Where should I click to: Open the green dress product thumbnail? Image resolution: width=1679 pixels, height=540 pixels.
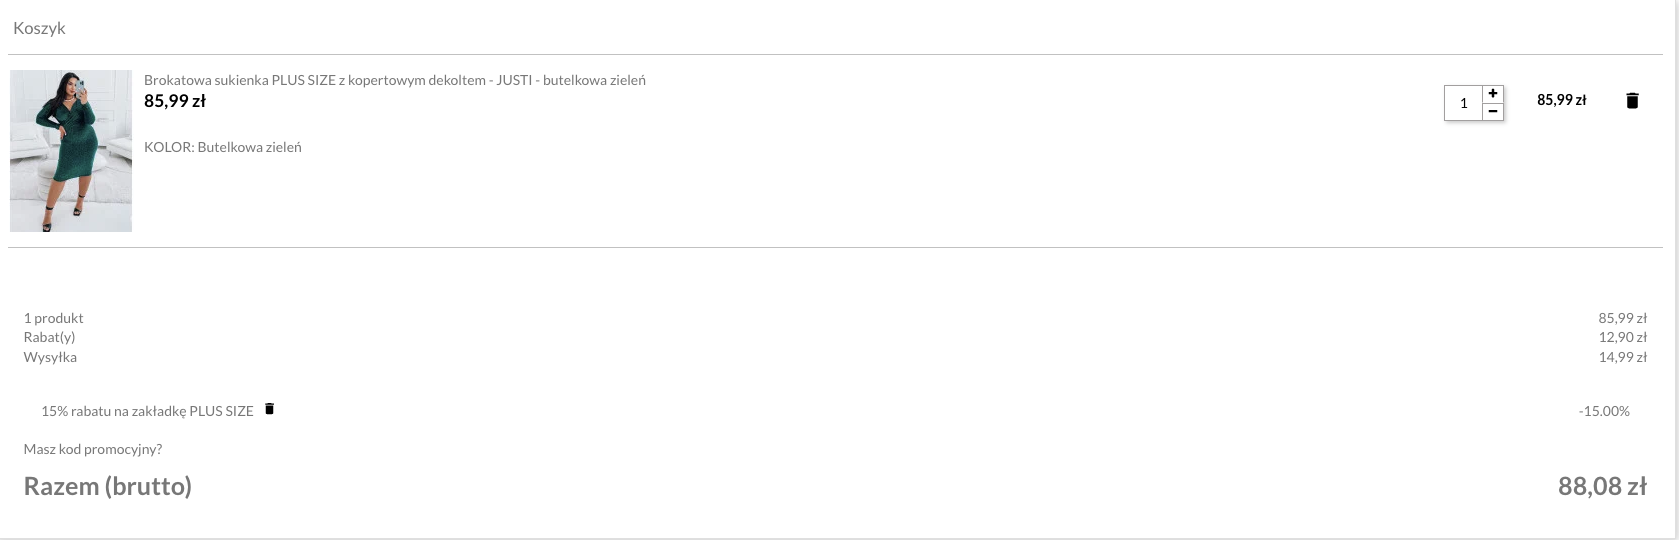pyautogui.click(x=71, y=151)
